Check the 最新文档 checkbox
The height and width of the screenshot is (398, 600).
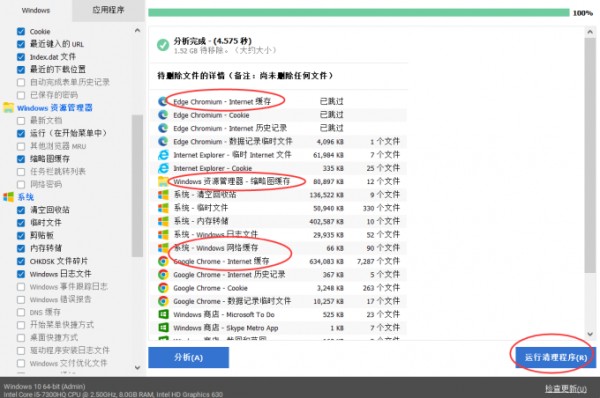point(21,121)
